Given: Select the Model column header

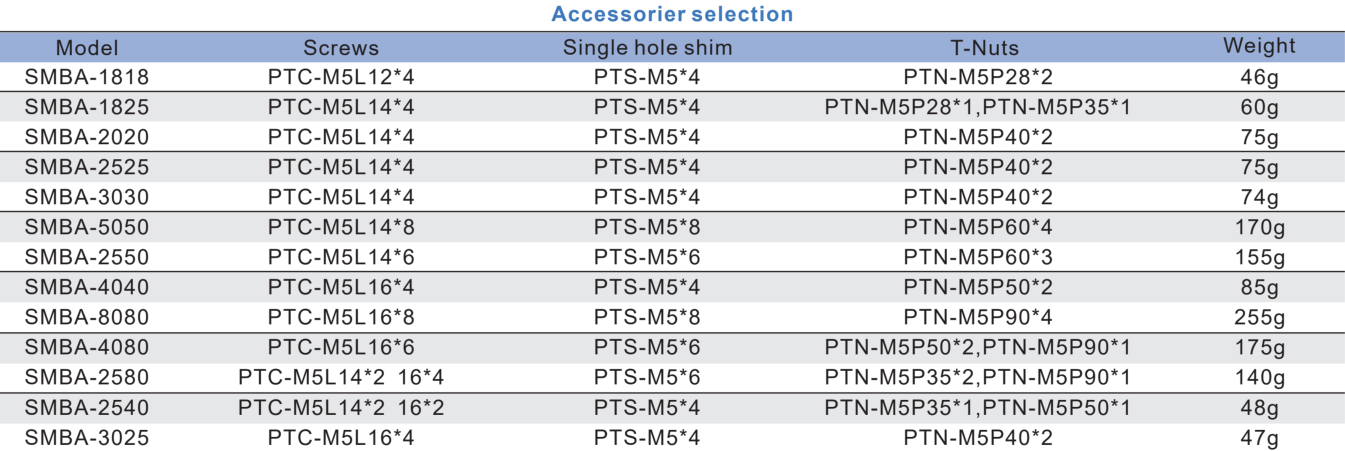Looking at the screenshot, I should pos(87,47).
